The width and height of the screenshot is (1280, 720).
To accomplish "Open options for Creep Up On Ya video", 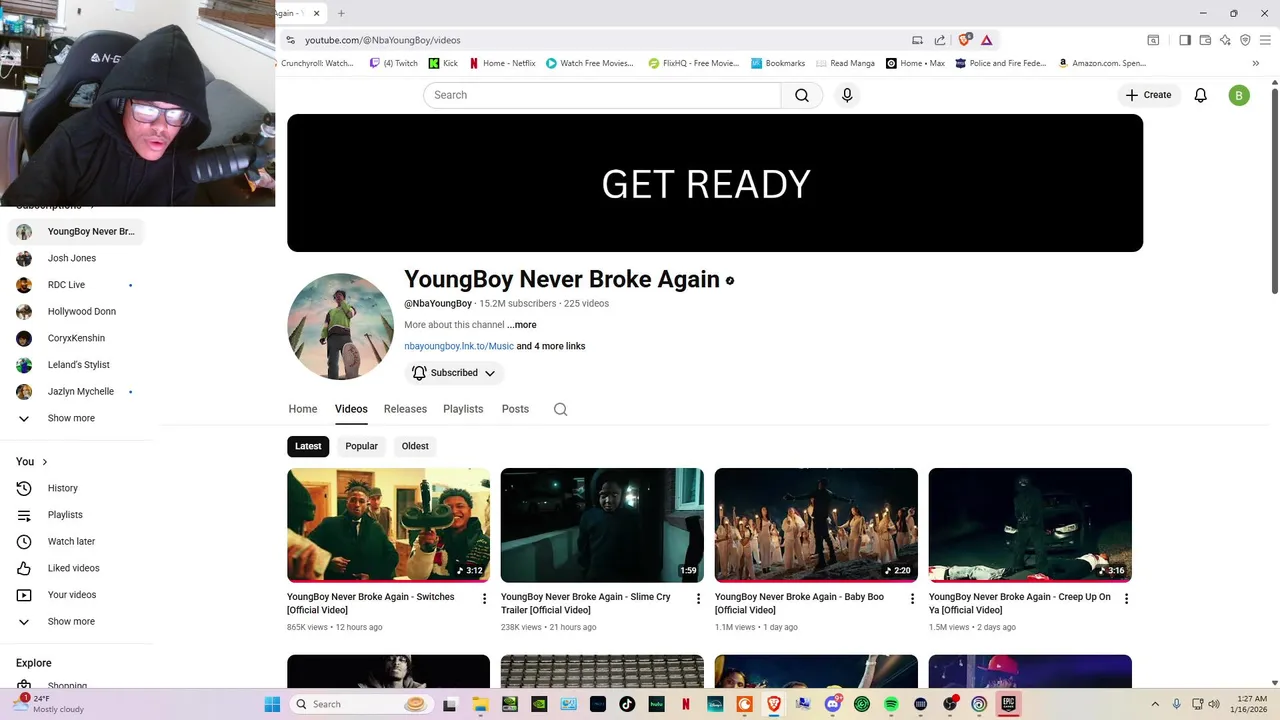I will (x=1126, y=599).
